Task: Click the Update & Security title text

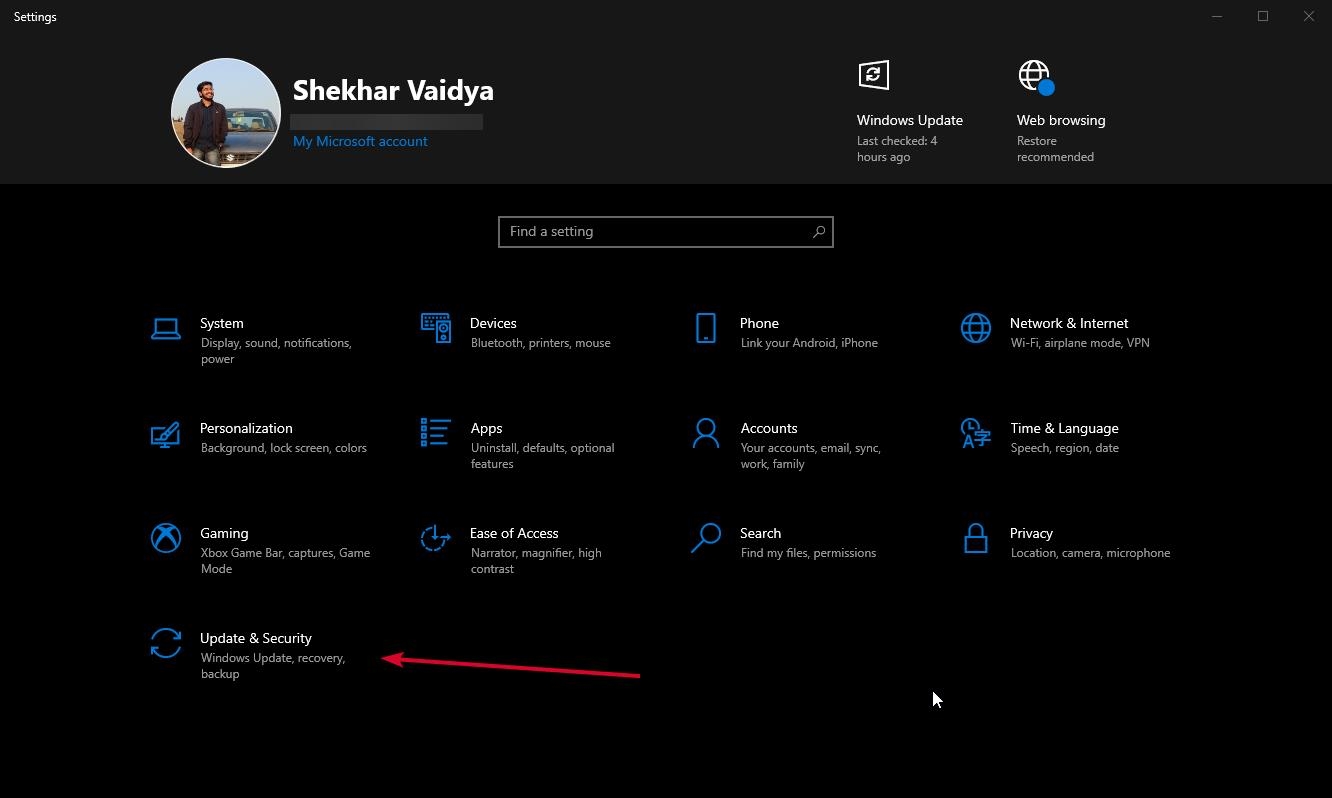Action: (x=256, y=638)
